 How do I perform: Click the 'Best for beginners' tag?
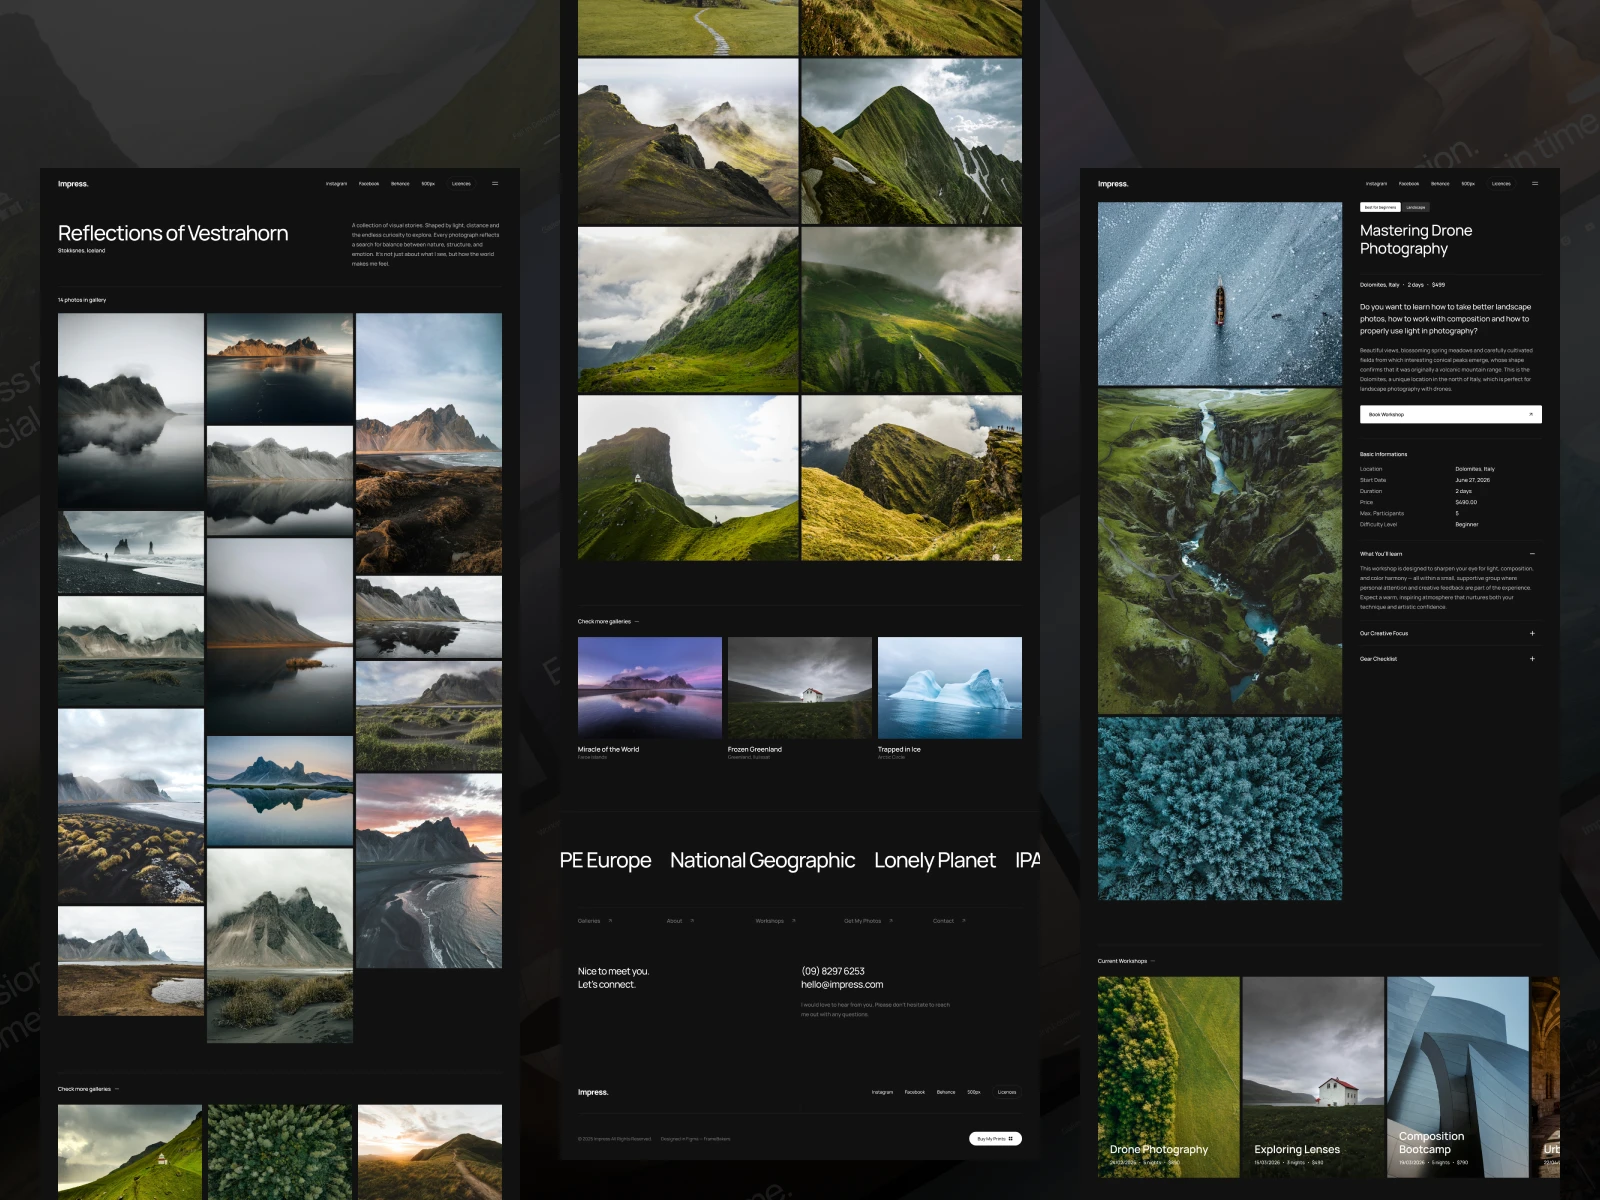1380,207
